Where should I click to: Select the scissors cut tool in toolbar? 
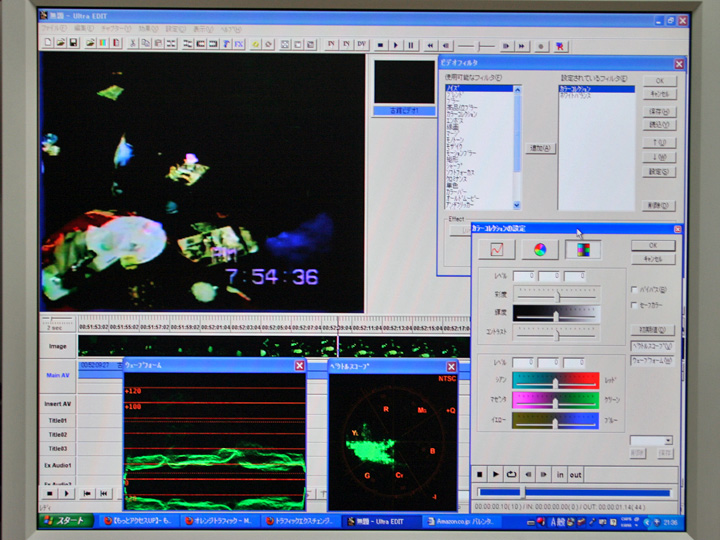[x=133, y=44]
